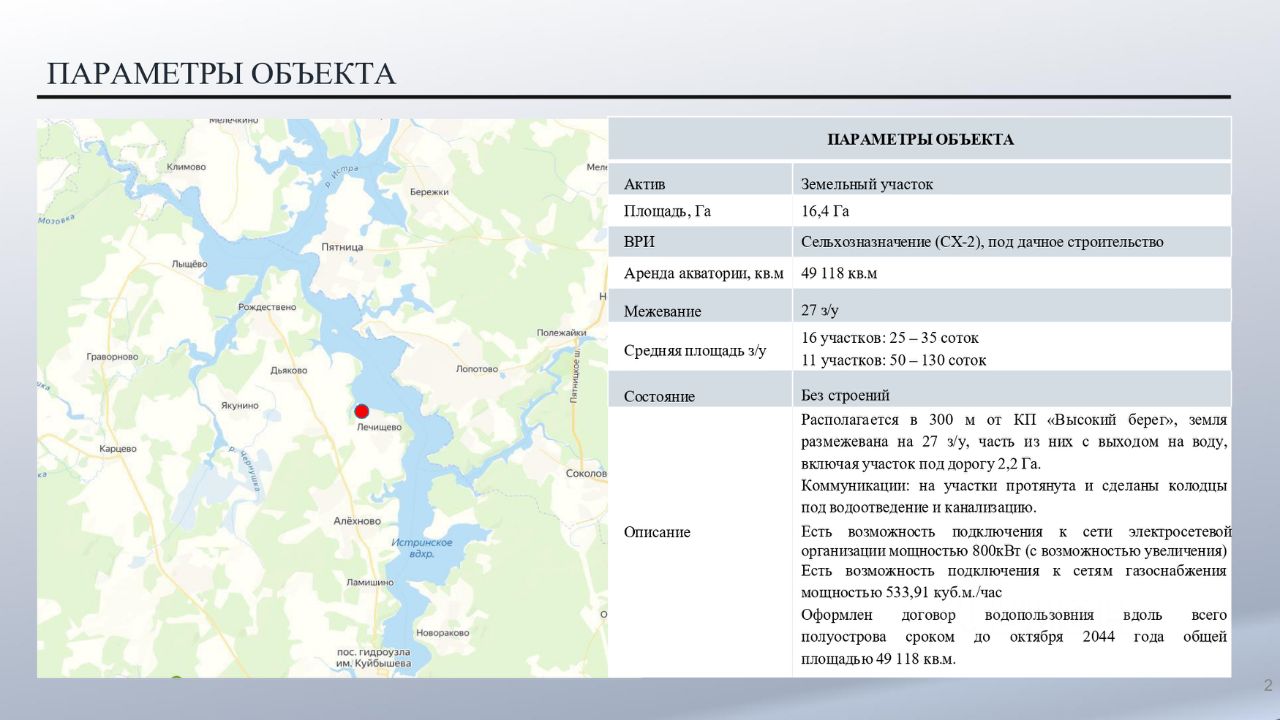
Task: Select the Истринское вдхр. reservoir label
Action: click(x=421, y=547)
